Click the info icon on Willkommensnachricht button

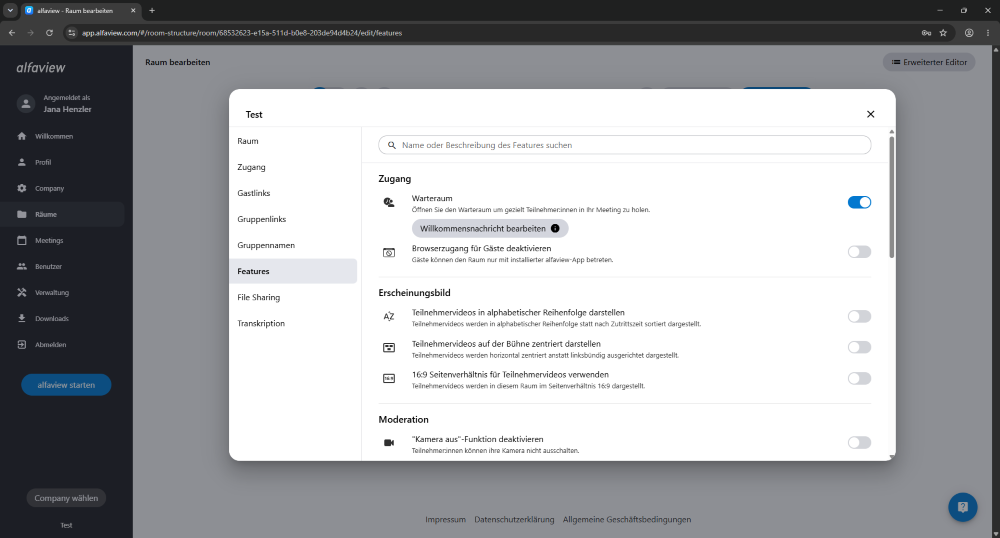(x=555, y=228)
